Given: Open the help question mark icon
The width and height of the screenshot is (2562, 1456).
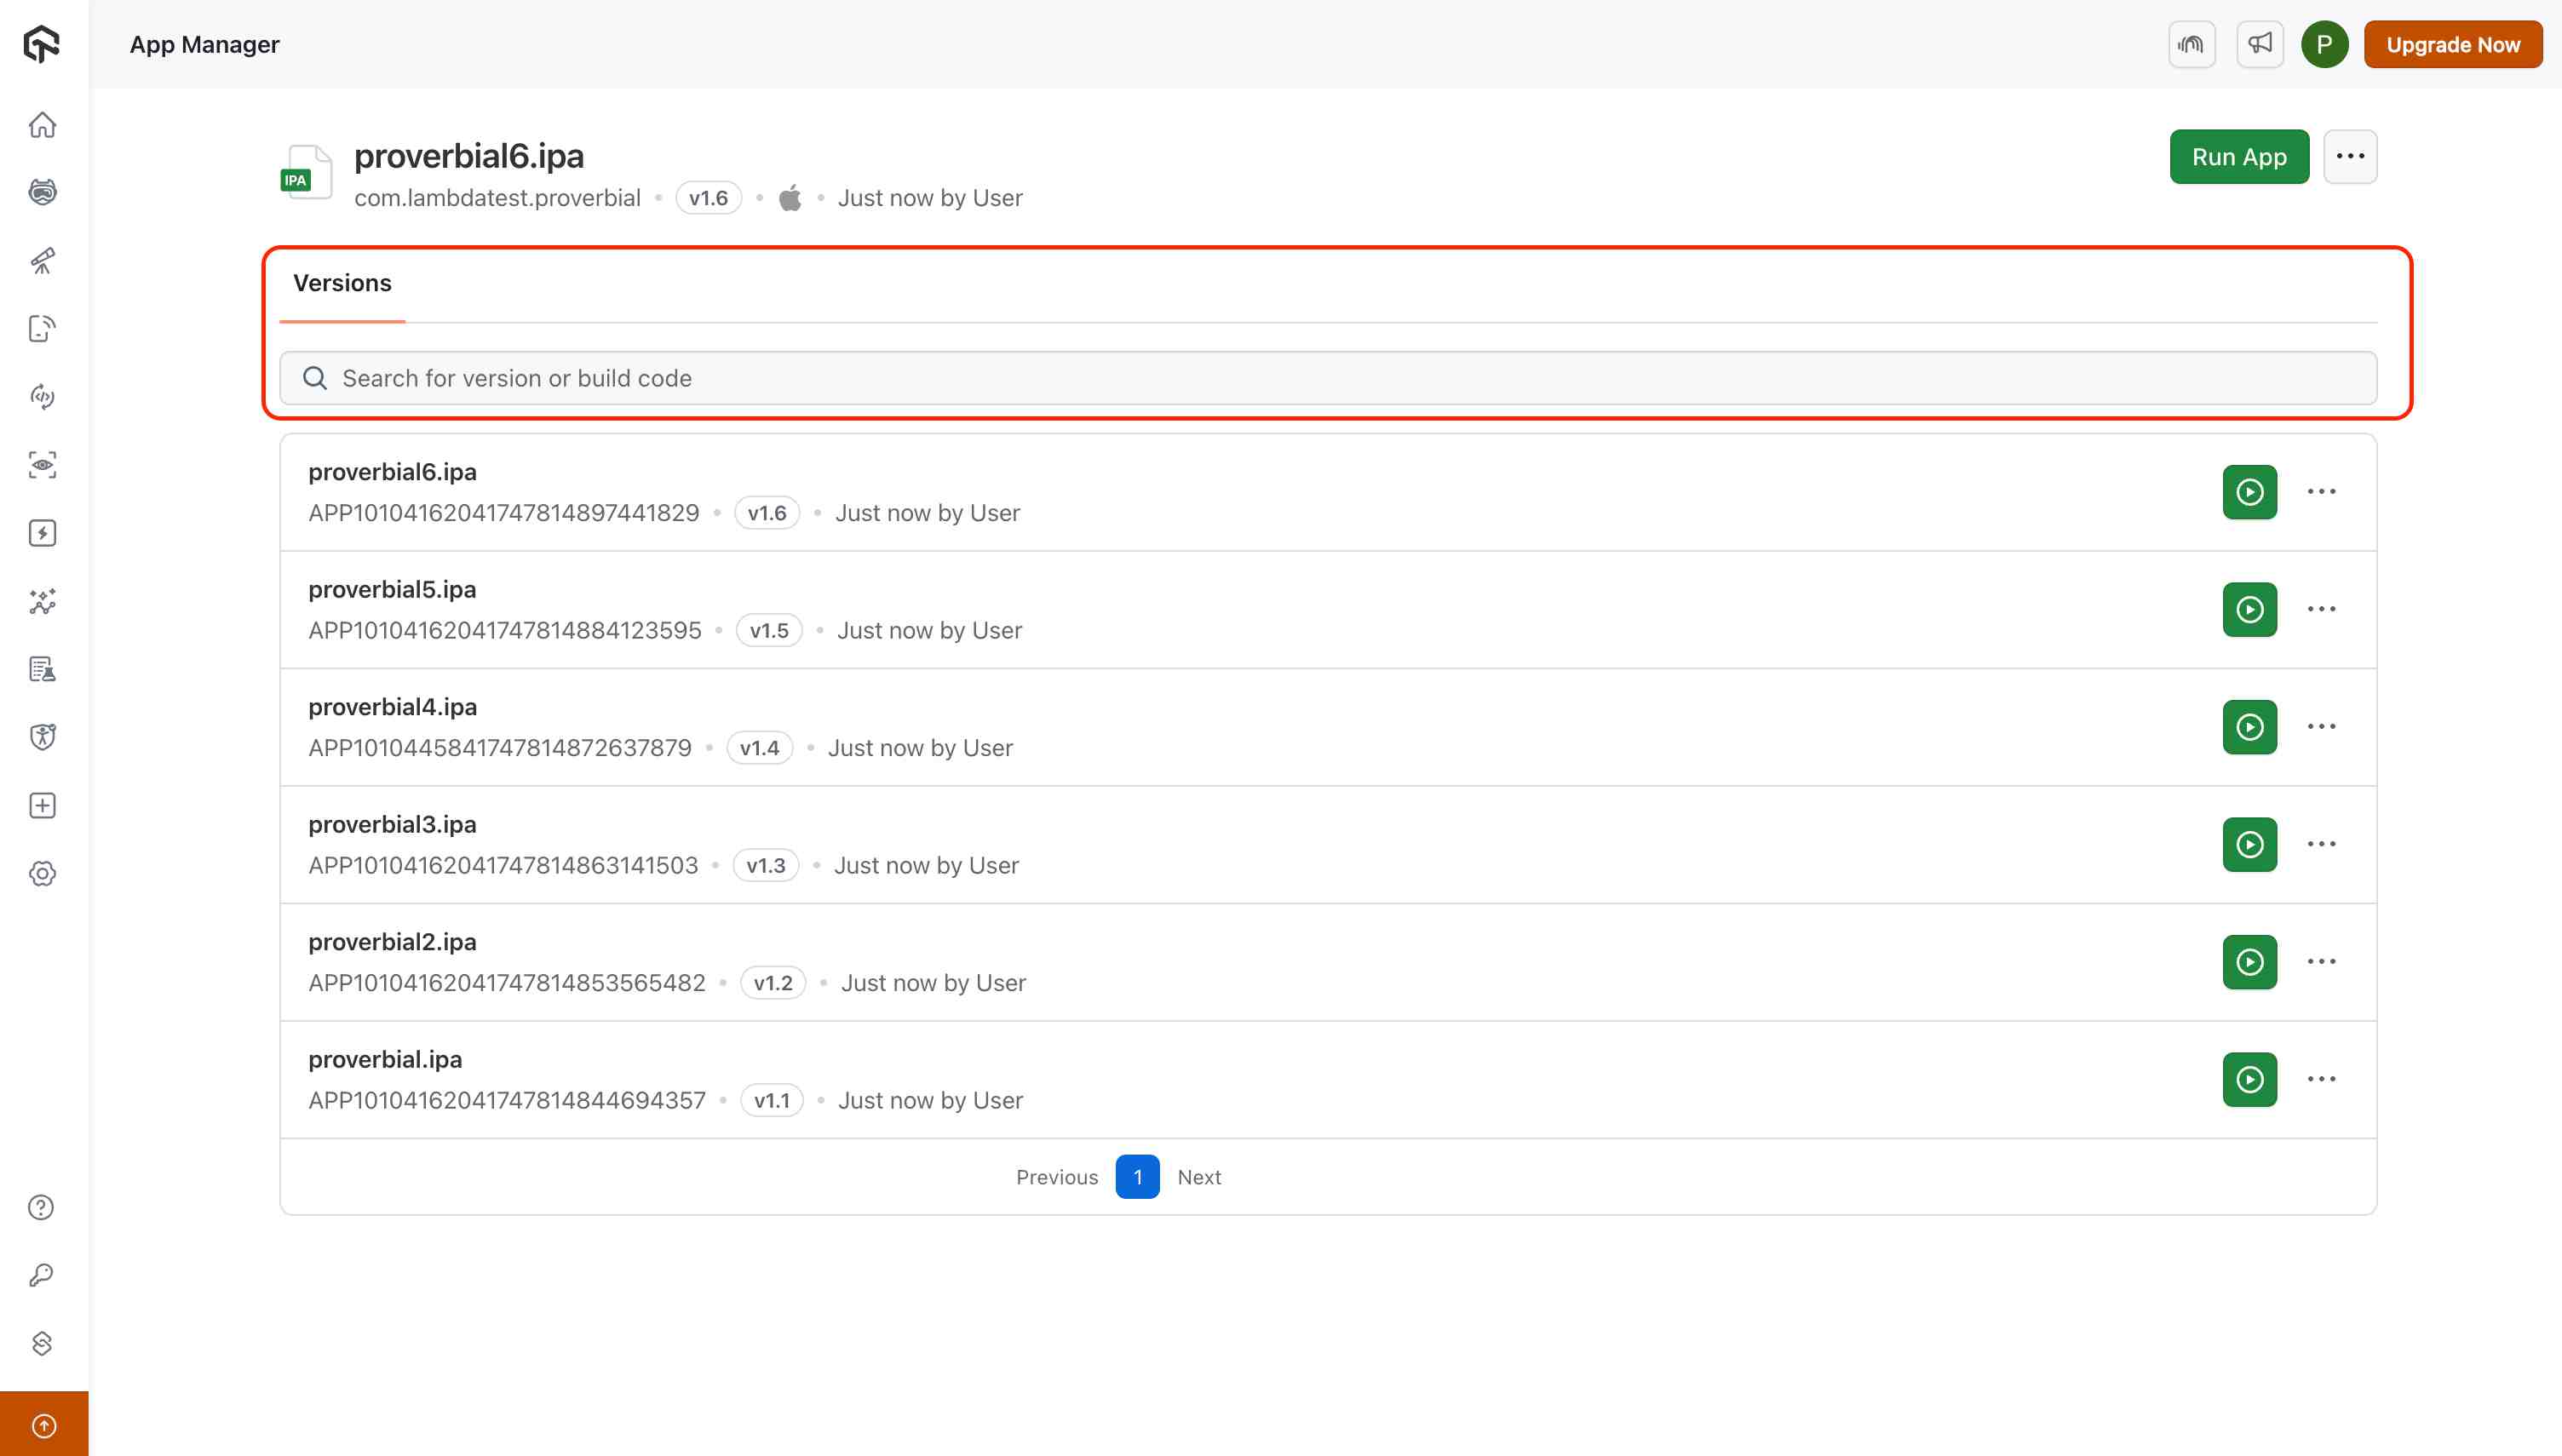Looking at the screenshot, I should pyautogui.click(x=42, y=1207).
